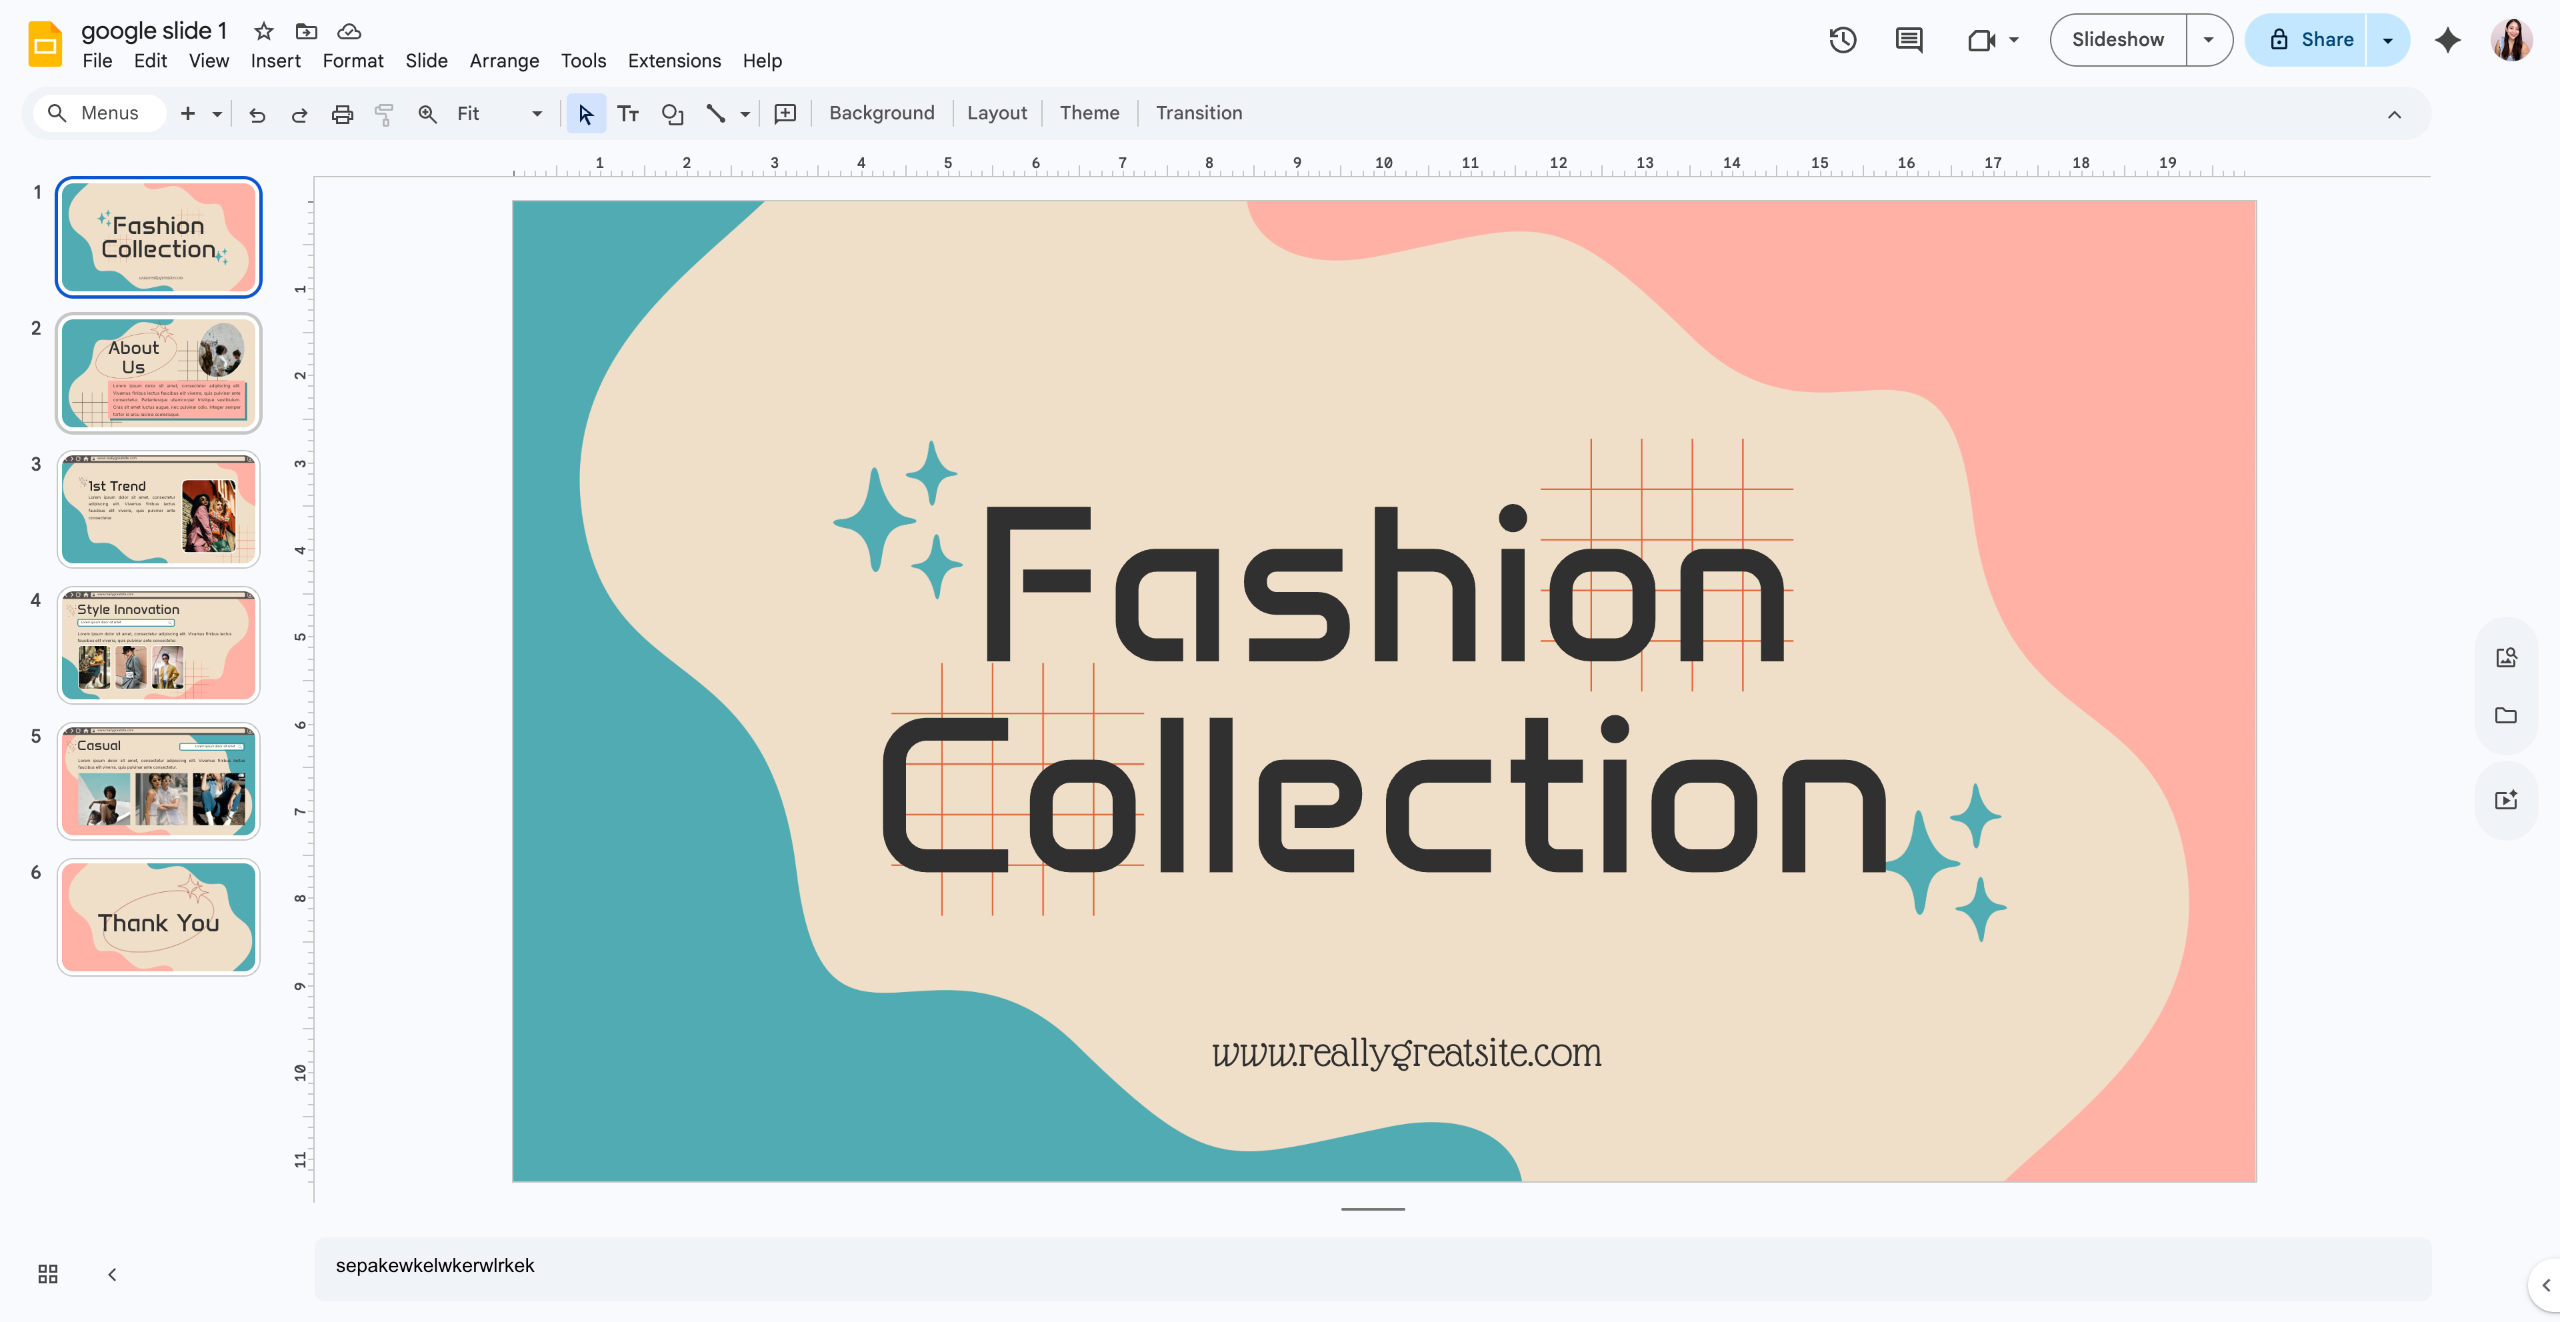Toggle grid view at bottom left

pyautogui.click(x=48, y=1274)
